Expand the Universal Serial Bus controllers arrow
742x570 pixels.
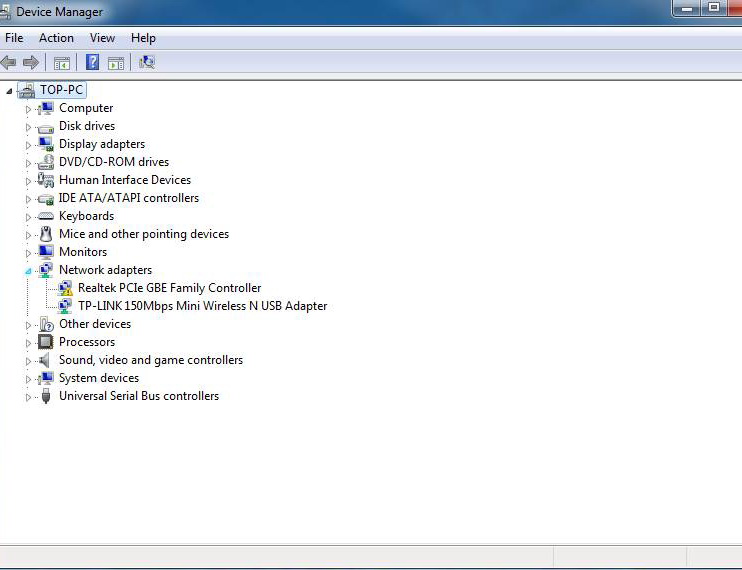click(x=28, y=397)
